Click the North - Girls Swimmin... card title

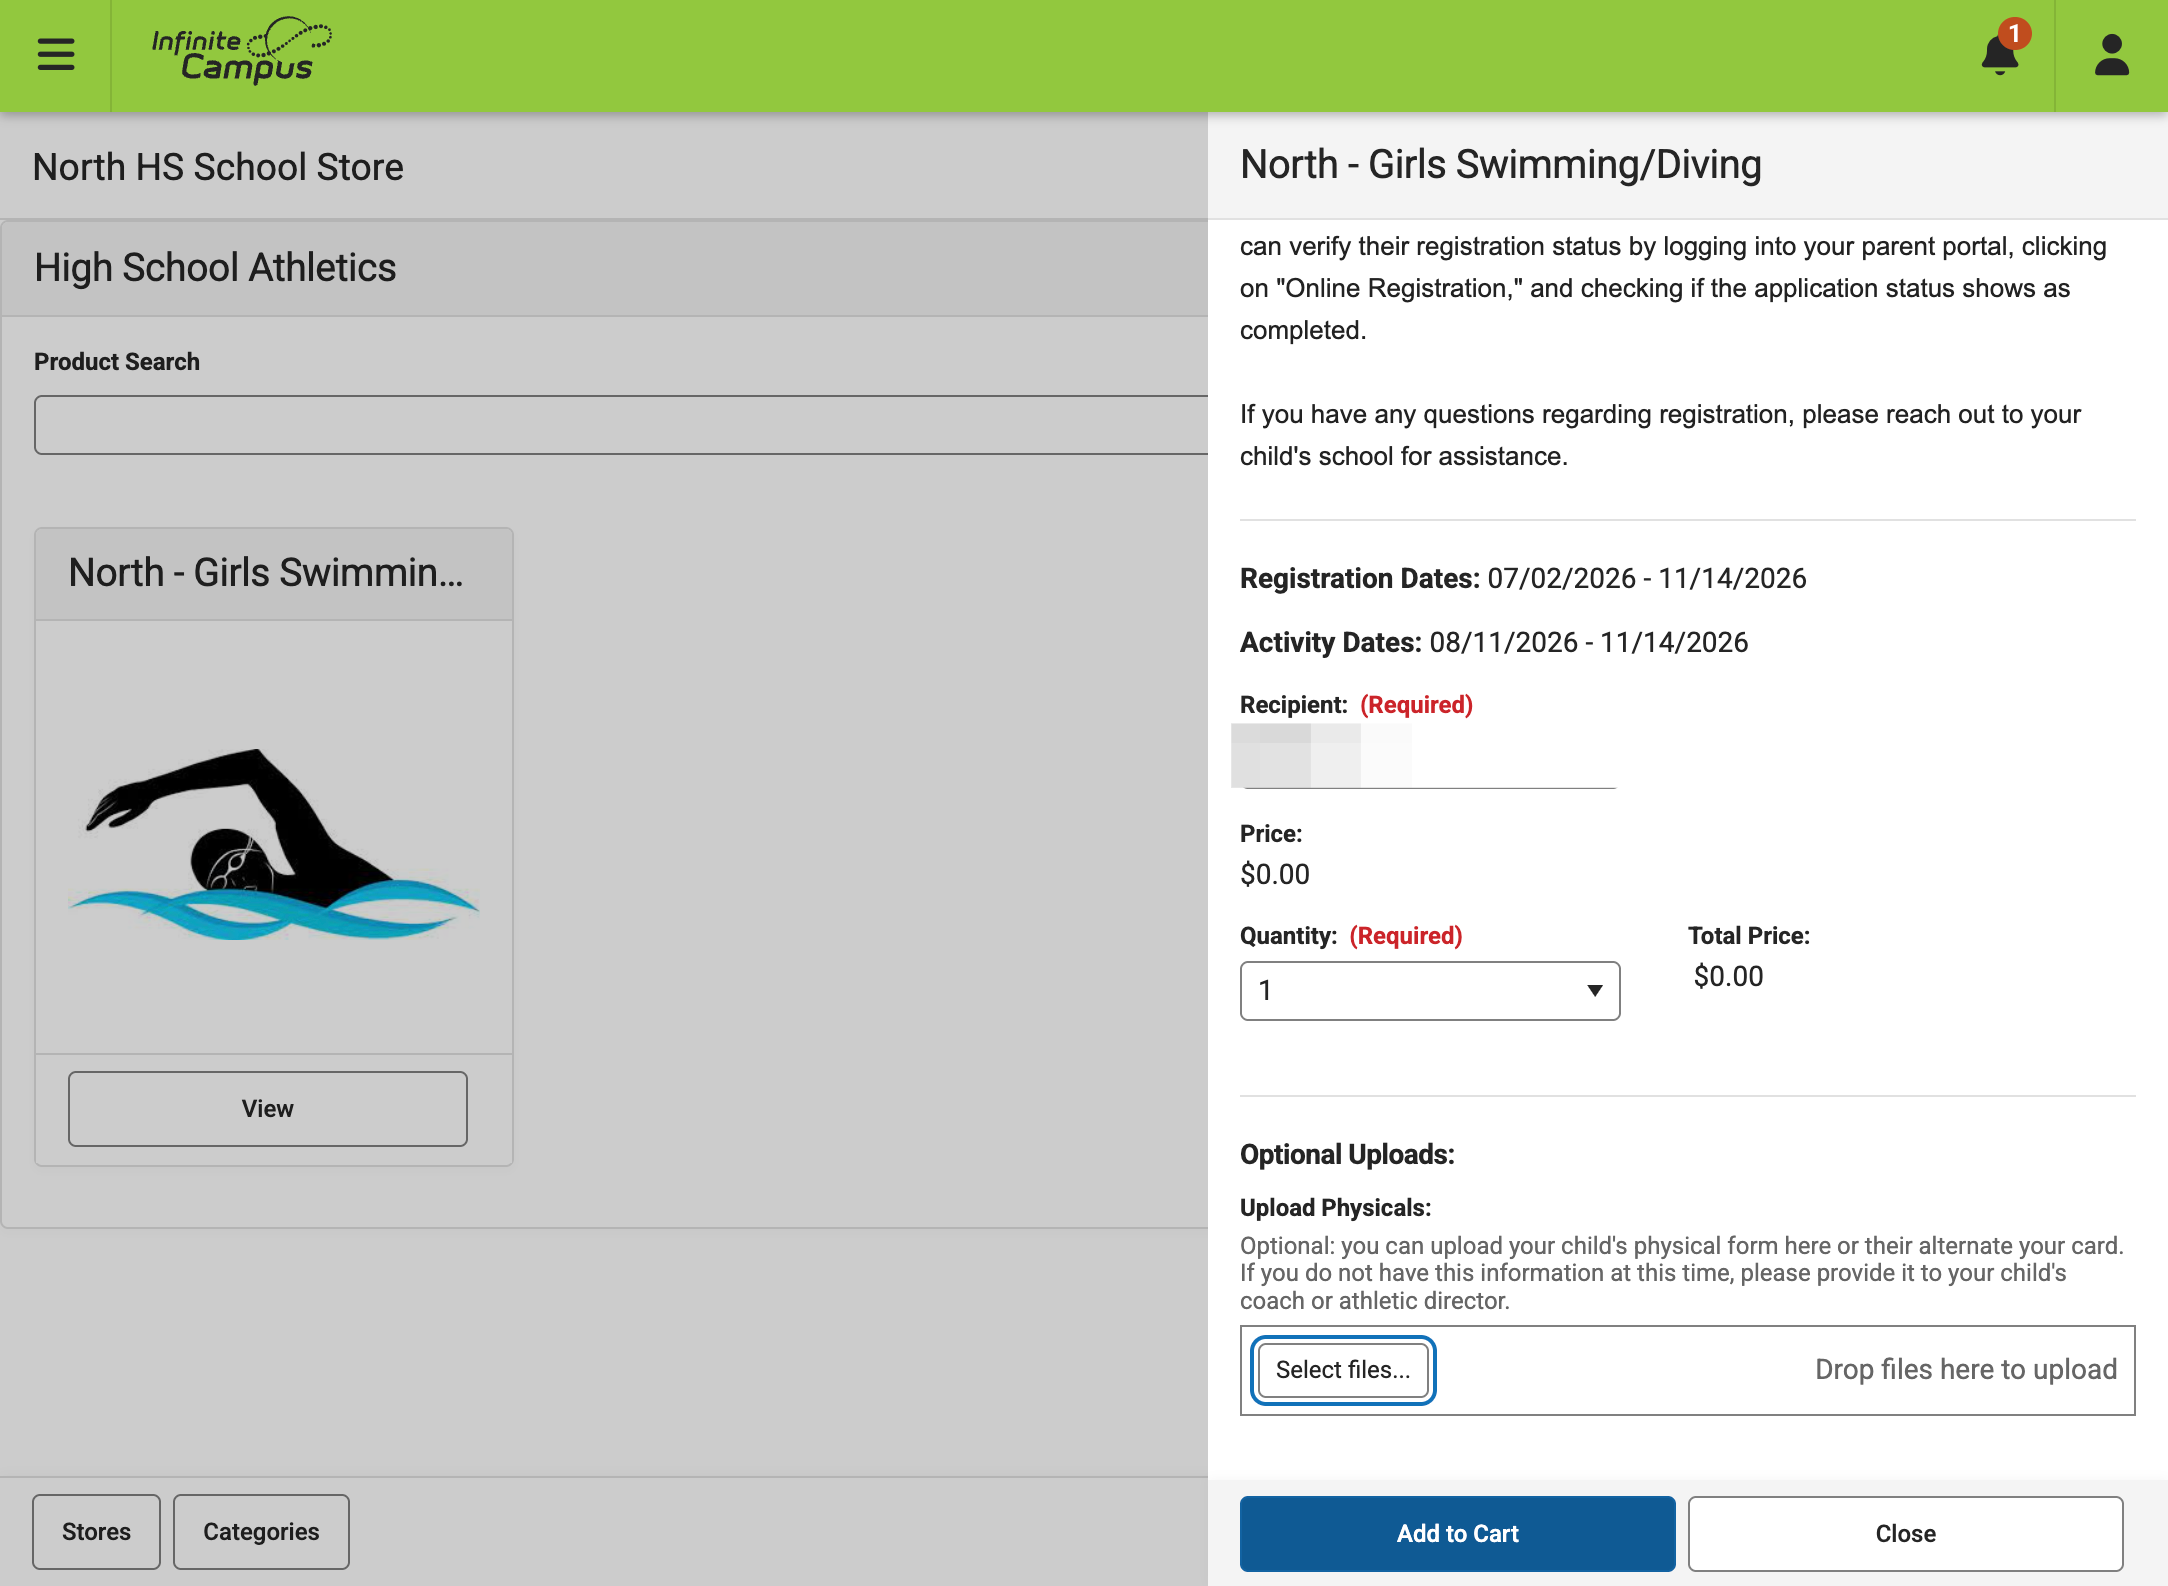click(x=266, y=573)
